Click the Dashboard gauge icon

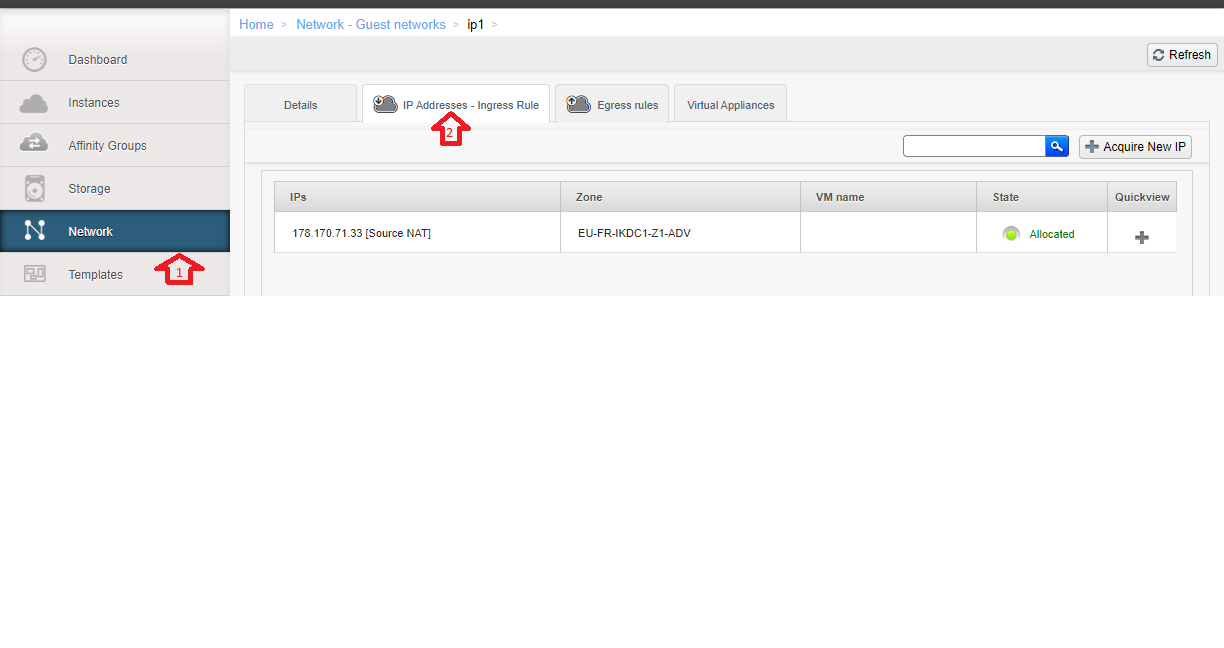34,60
